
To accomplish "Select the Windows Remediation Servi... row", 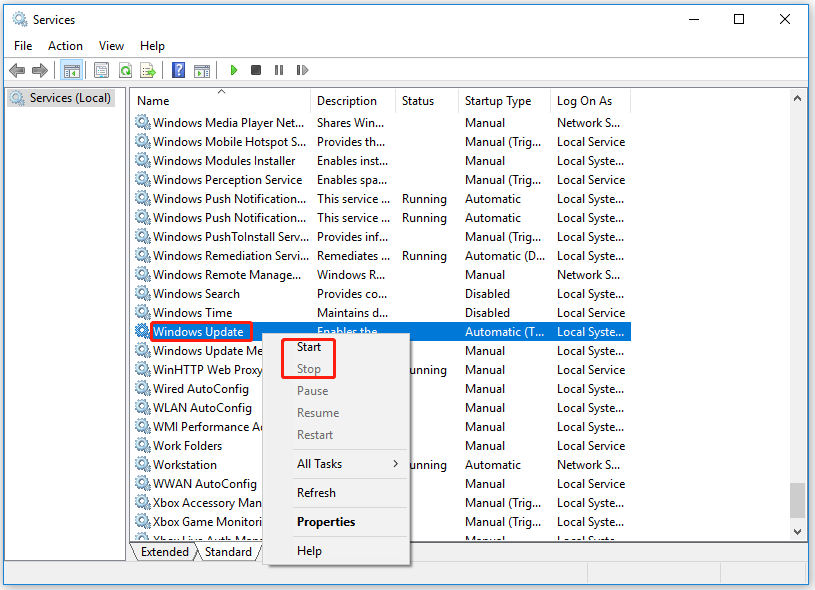I will [x=382, y=256].
